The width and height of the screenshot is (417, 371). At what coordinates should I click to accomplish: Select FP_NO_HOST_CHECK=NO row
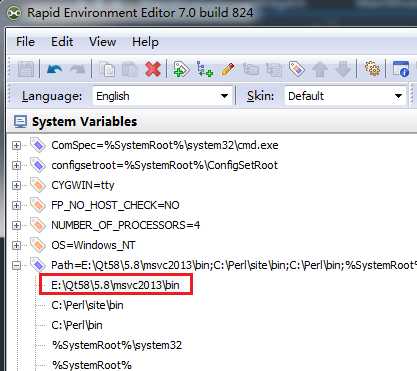115,205
